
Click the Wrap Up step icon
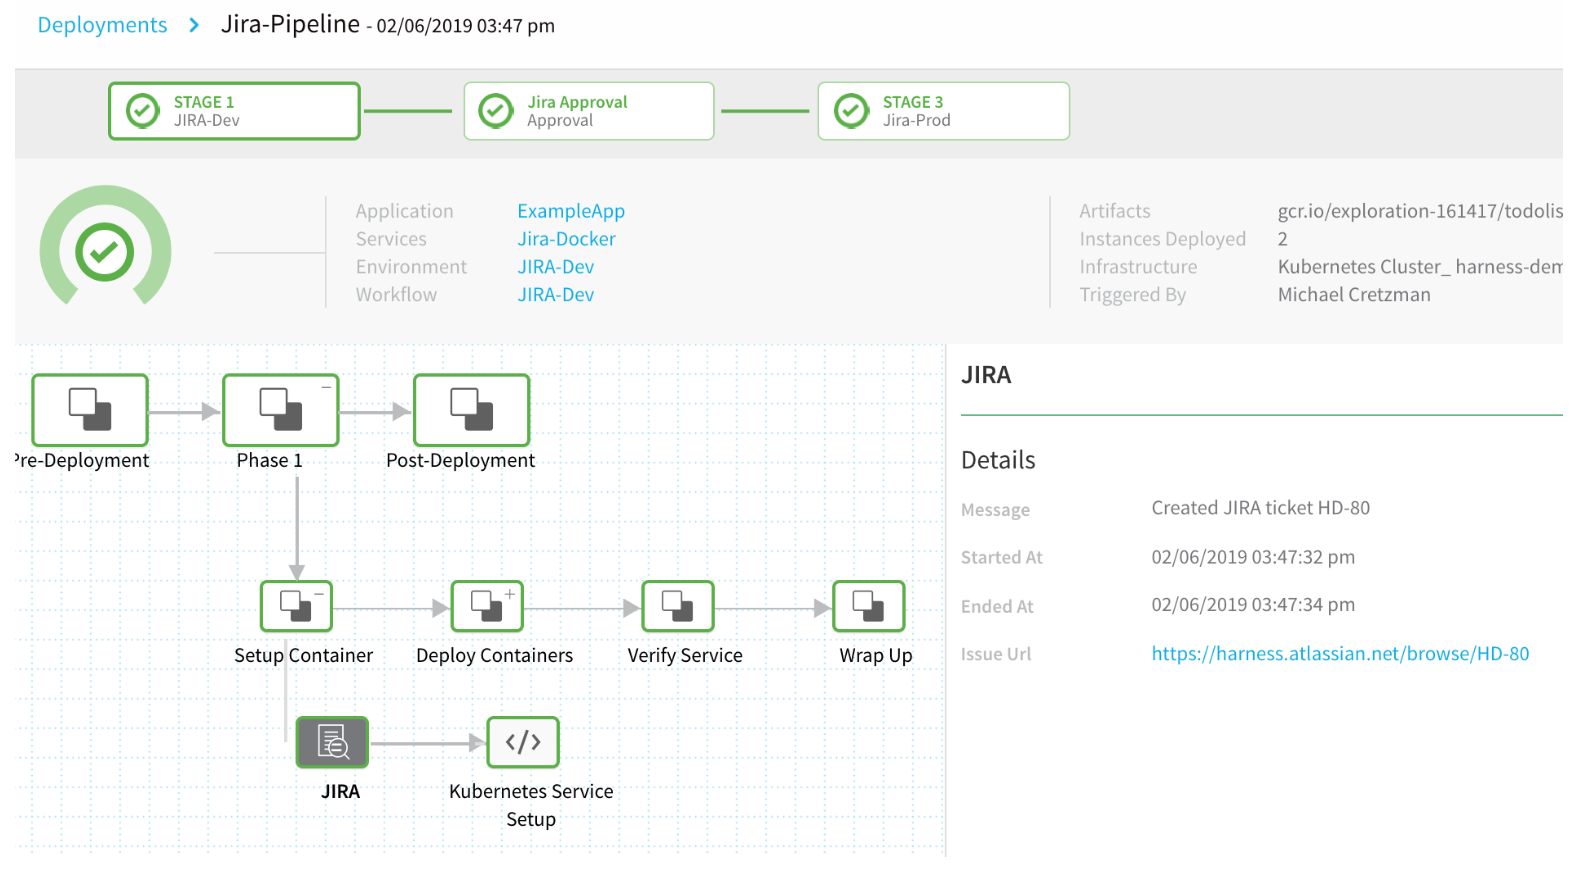869,606
